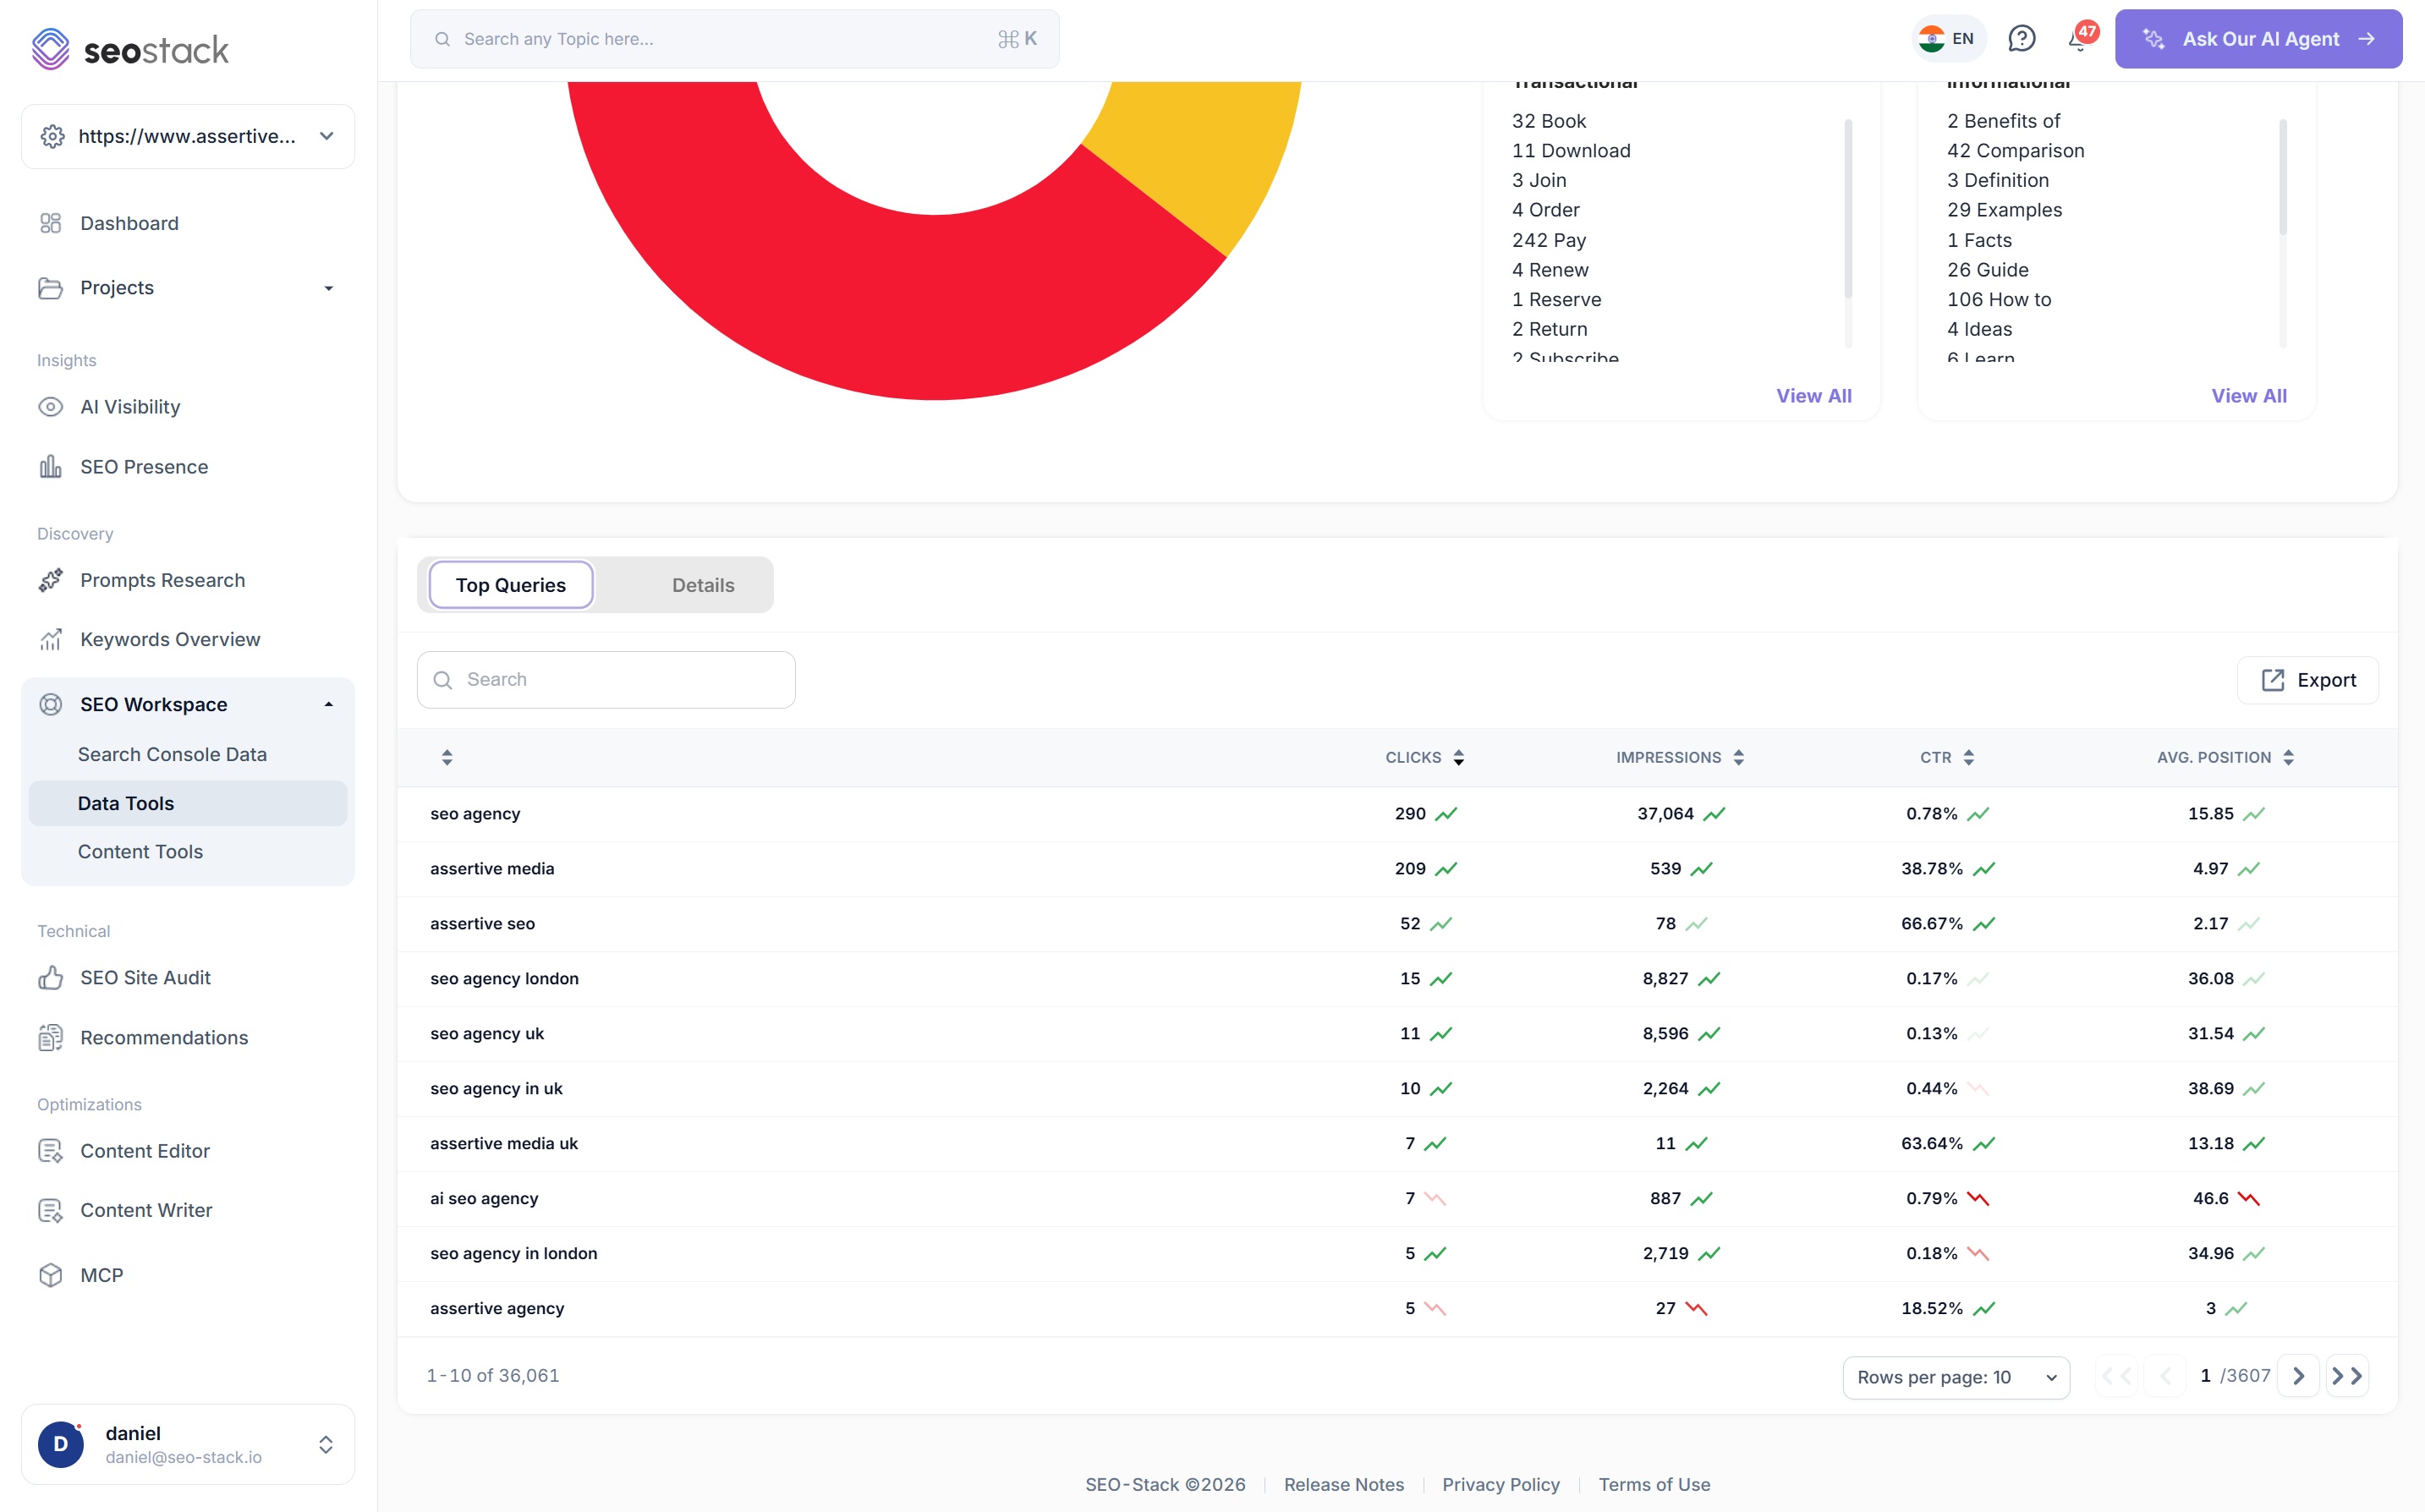
Task: Click the '242 Pay' transactional entry
Action: pos(1549,240)
